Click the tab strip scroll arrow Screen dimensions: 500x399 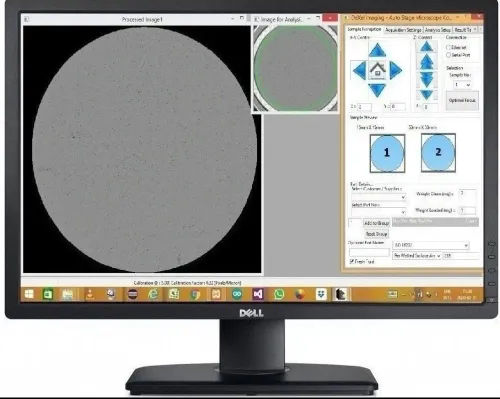pyautogui.click(x=475, y=30)
